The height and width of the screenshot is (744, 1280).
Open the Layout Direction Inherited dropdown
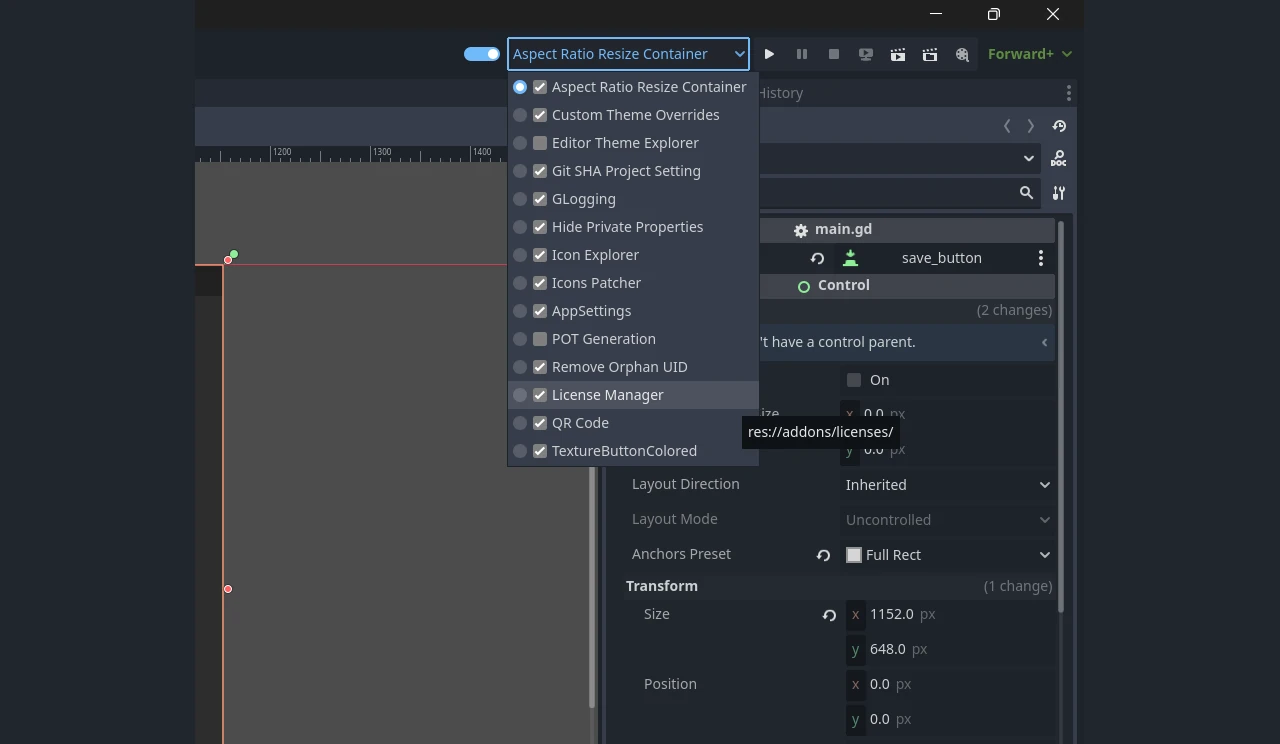pos(948,485)
